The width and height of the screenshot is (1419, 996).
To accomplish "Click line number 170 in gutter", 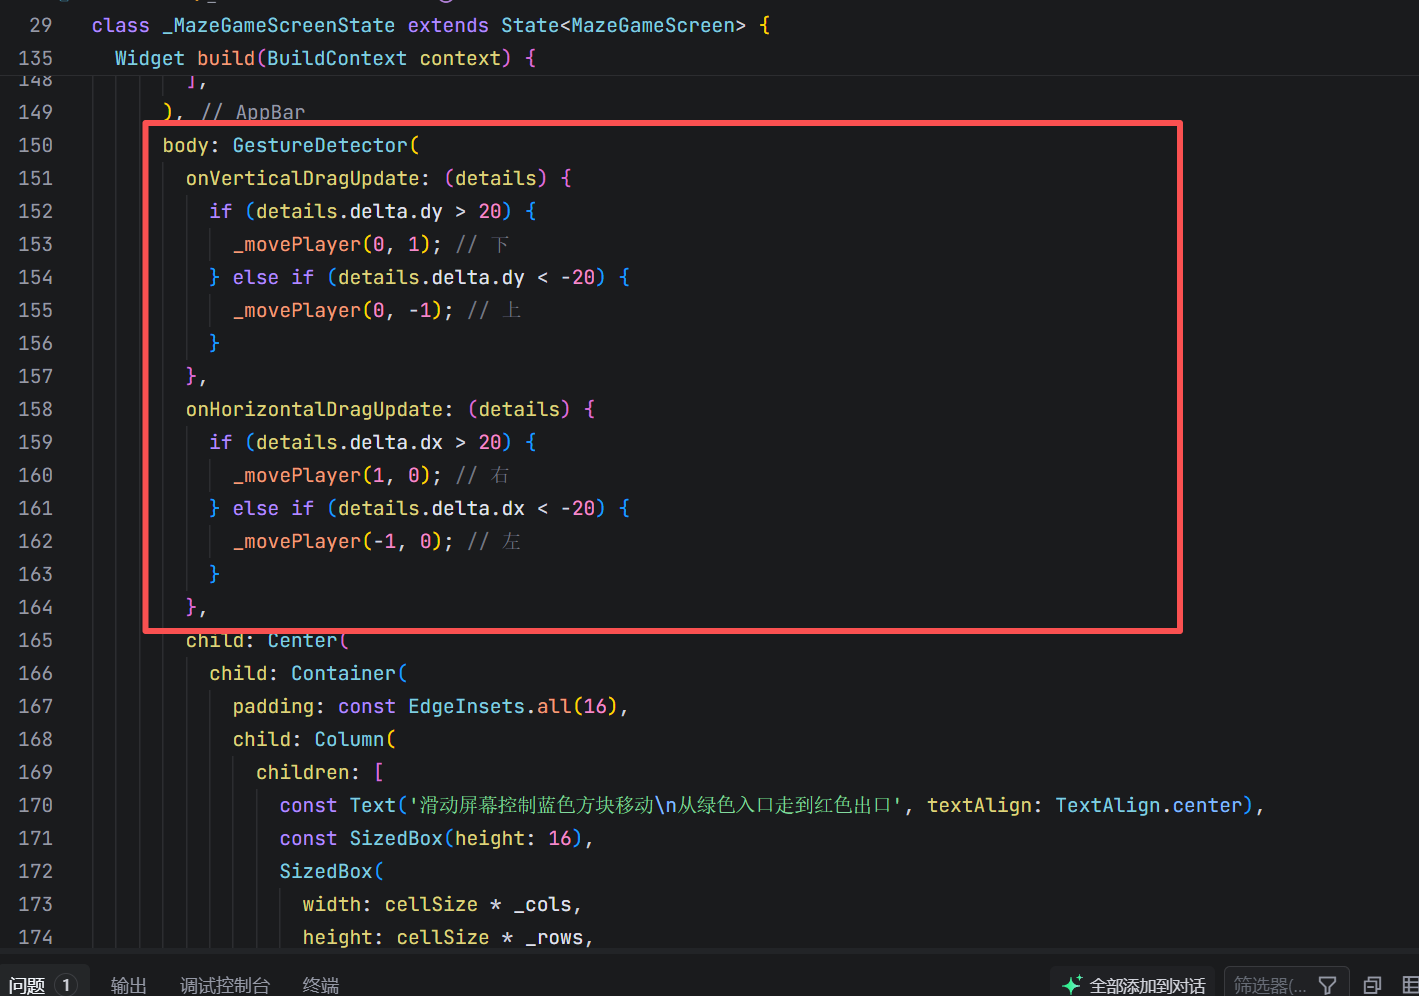I will (x=36, y=805).
